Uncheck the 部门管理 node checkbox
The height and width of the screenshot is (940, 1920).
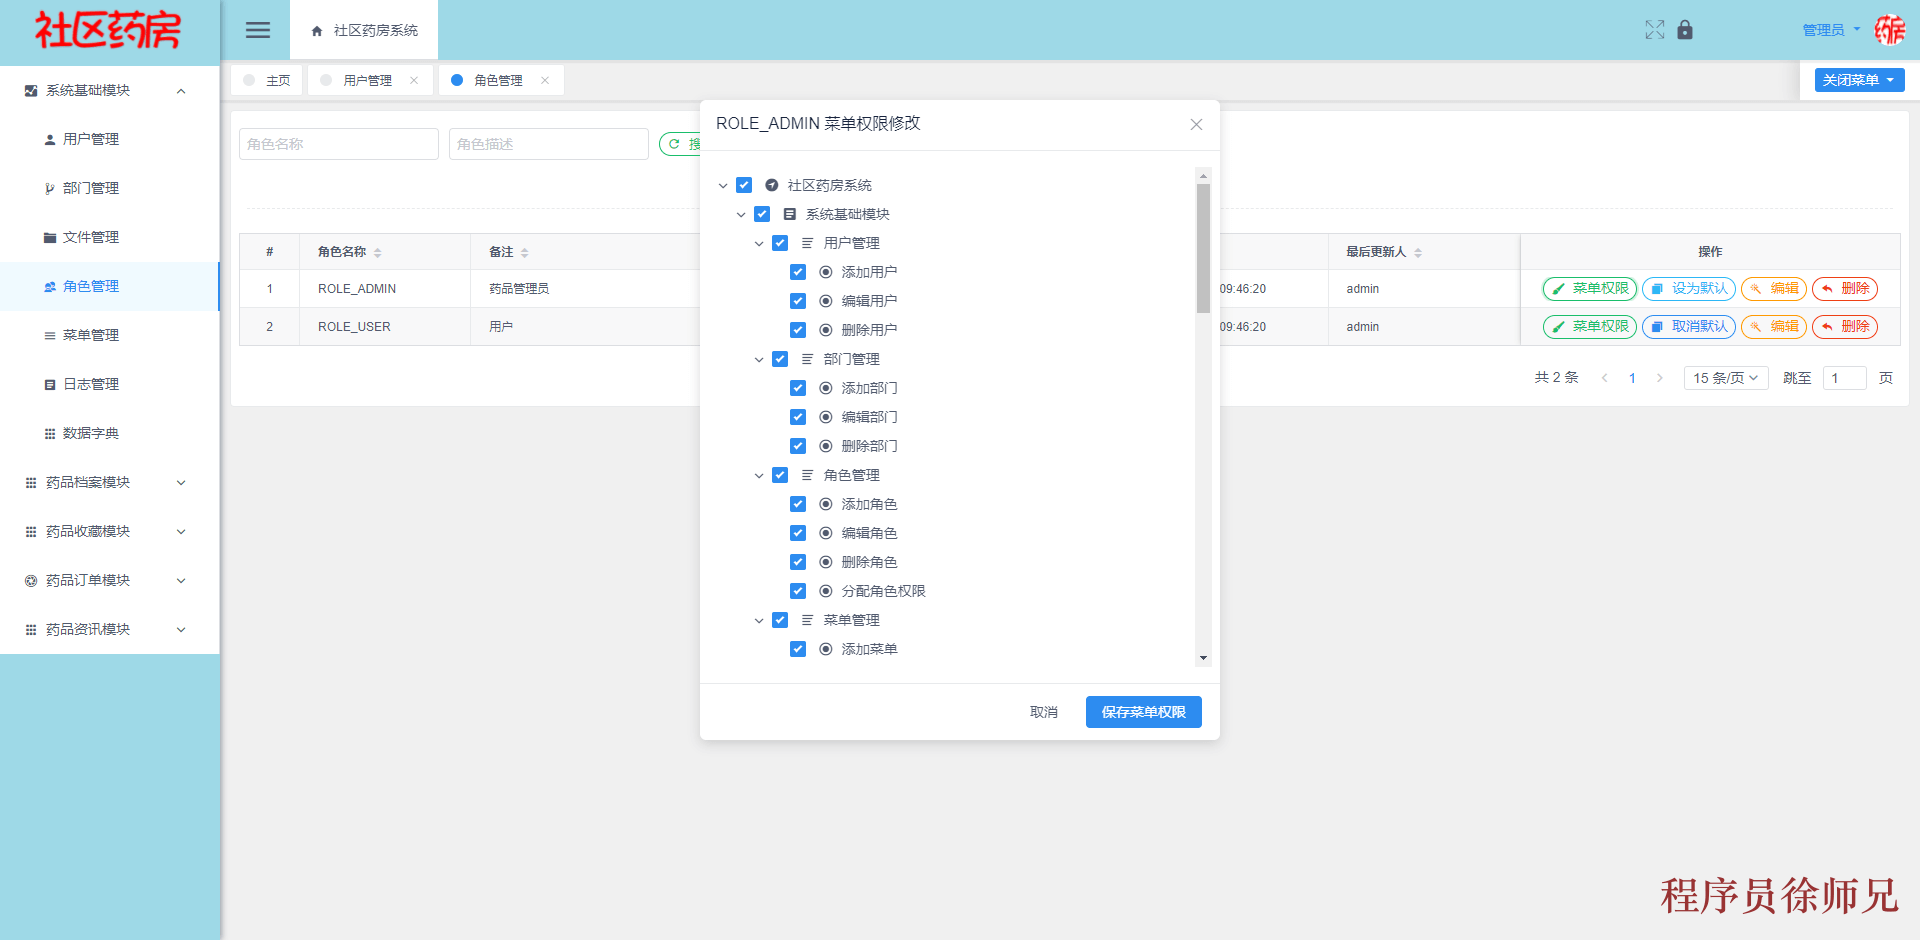(780, 358)
